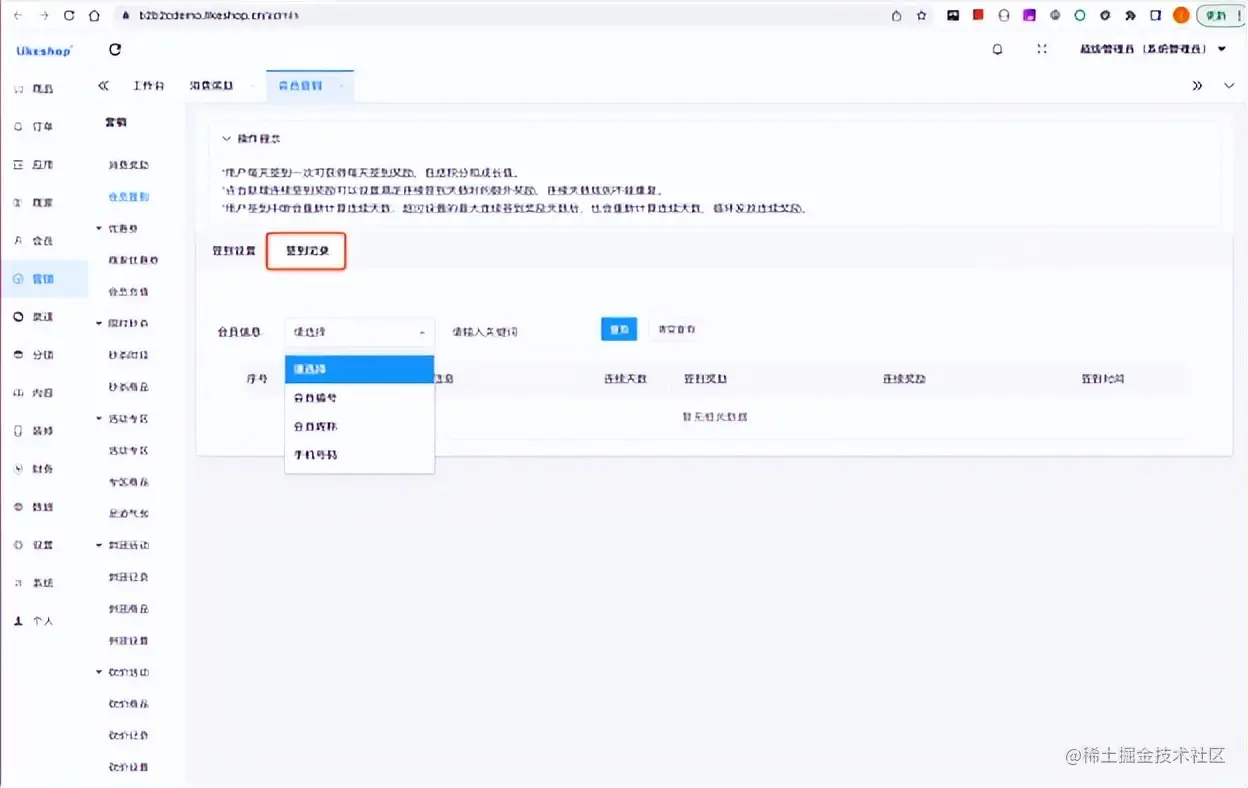Screen dimensions: 1248x788
Task: Open the browser extensions puzzle icon
Action: pyautogui.click(x=1130, y=15)
